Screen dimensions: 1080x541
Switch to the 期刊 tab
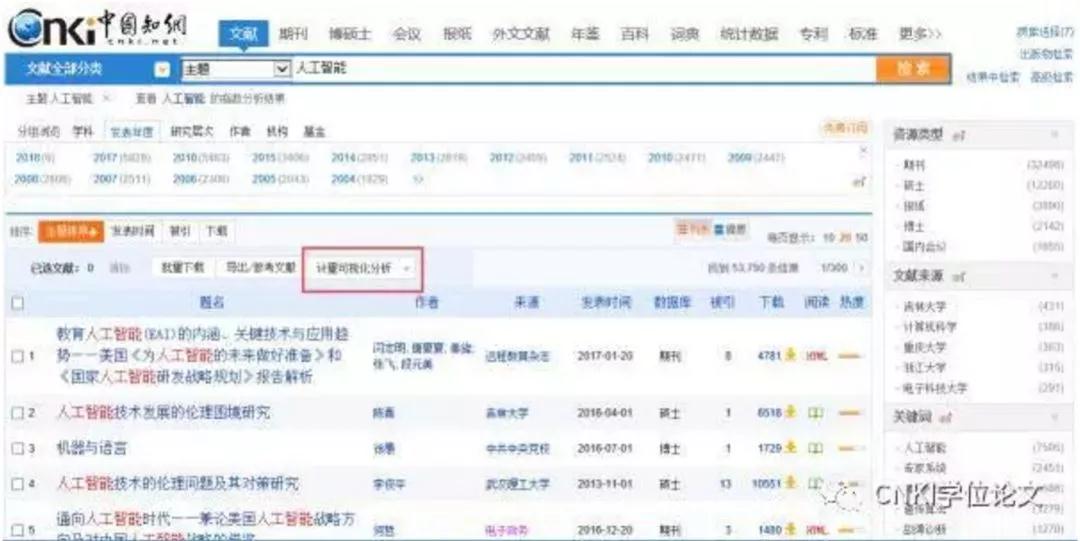click(293, 34)
